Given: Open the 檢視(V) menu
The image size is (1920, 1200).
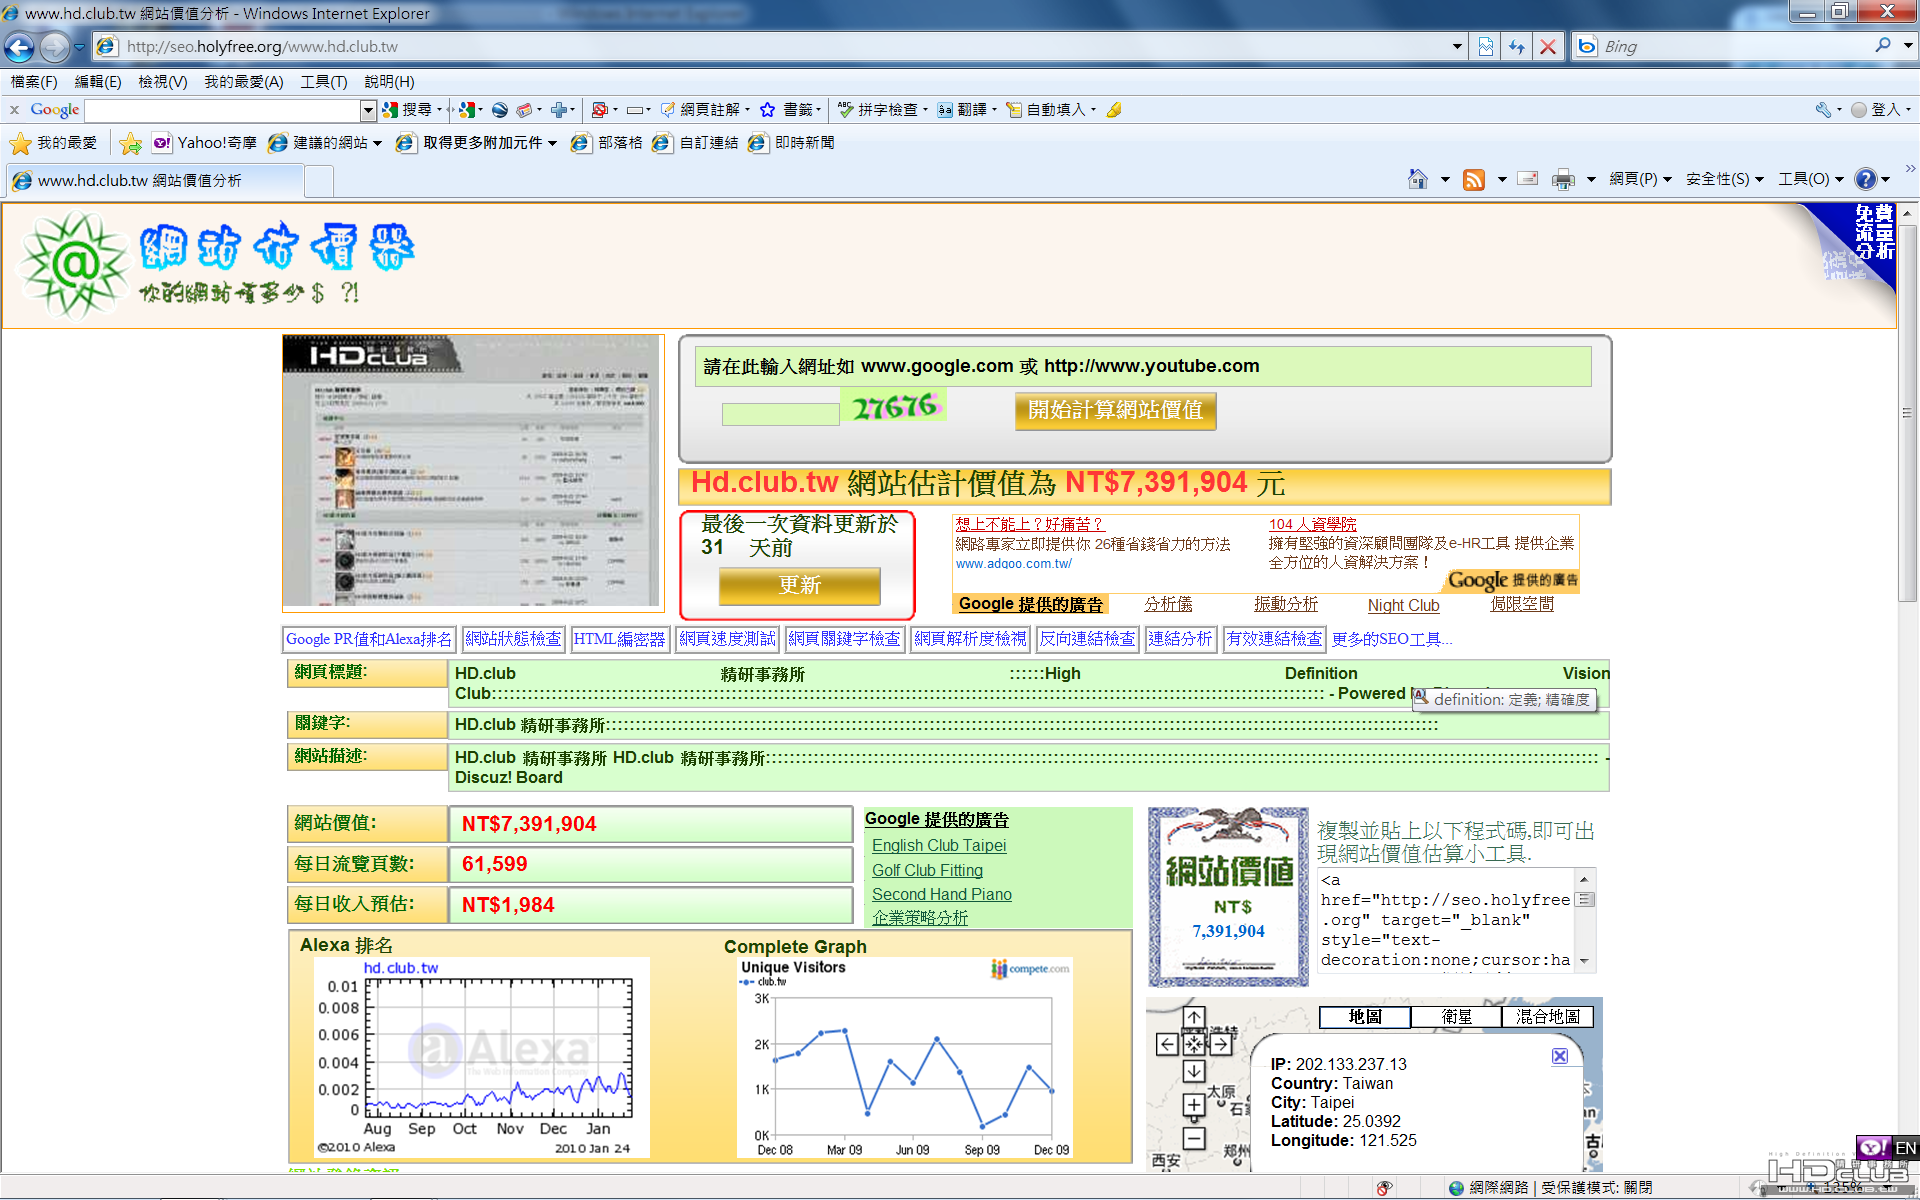Looking at the screenshot, I should click(x=162, y=82).
